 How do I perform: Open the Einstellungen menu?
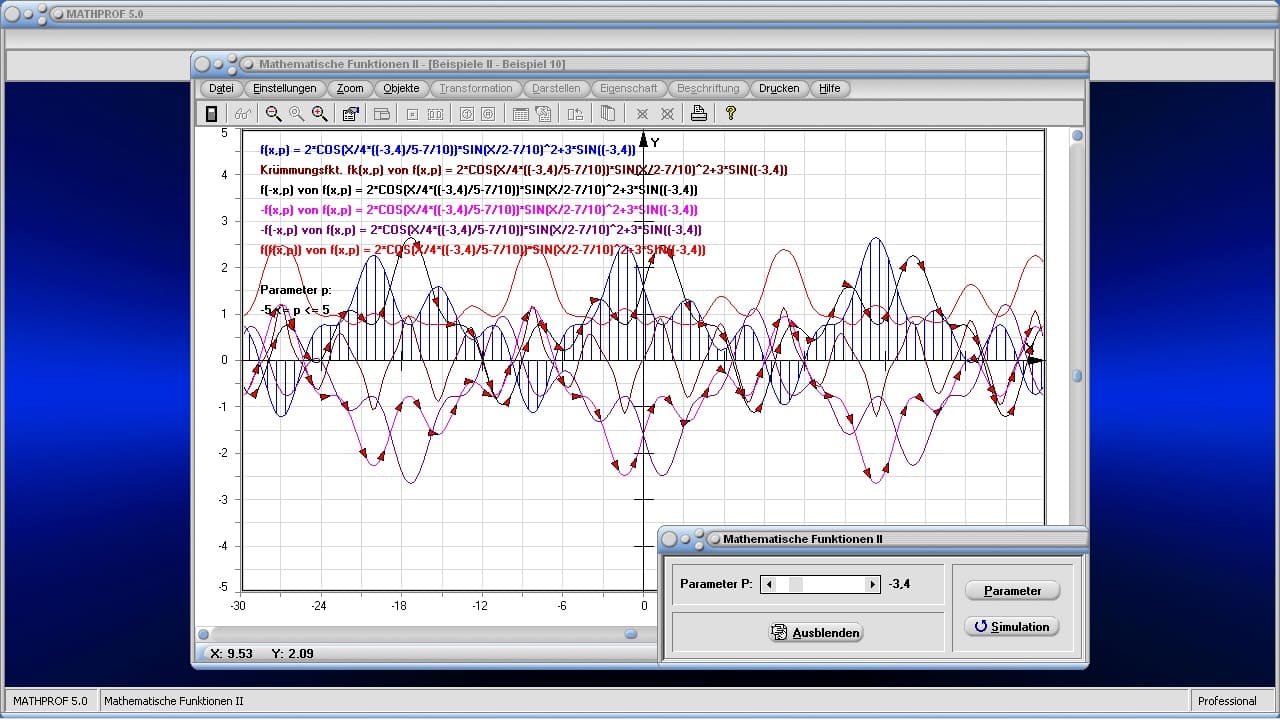pyautogui.click(x=285, y=88)
